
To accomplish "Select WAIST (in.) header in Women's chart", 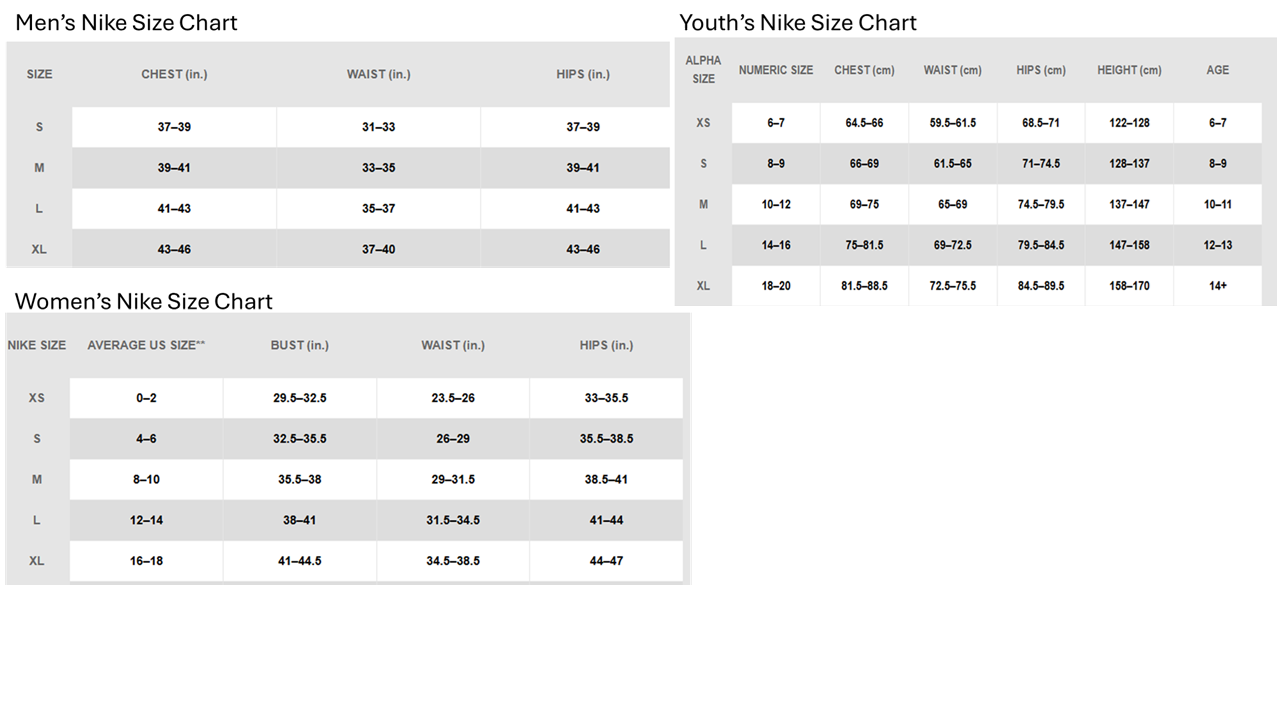I will click(x=453, y=345).
